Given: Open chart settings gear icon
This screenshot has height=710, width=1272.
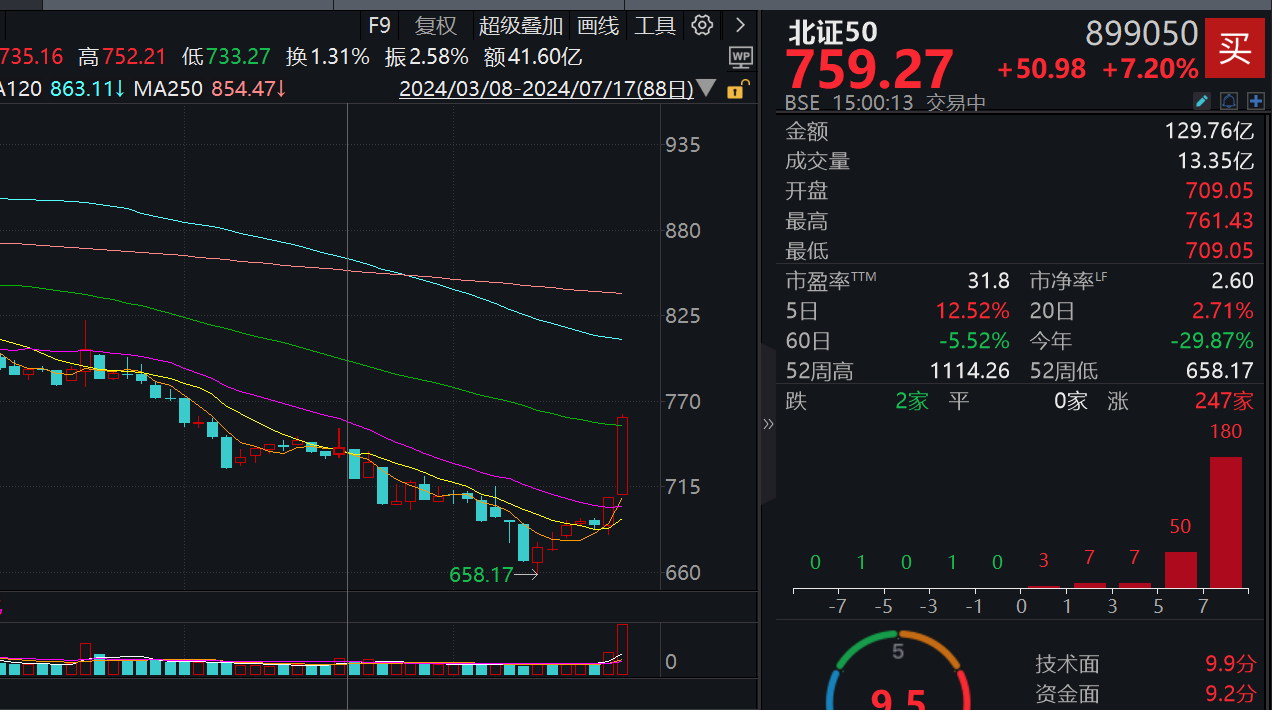Looking at the screenshot, I should point(702,25).
